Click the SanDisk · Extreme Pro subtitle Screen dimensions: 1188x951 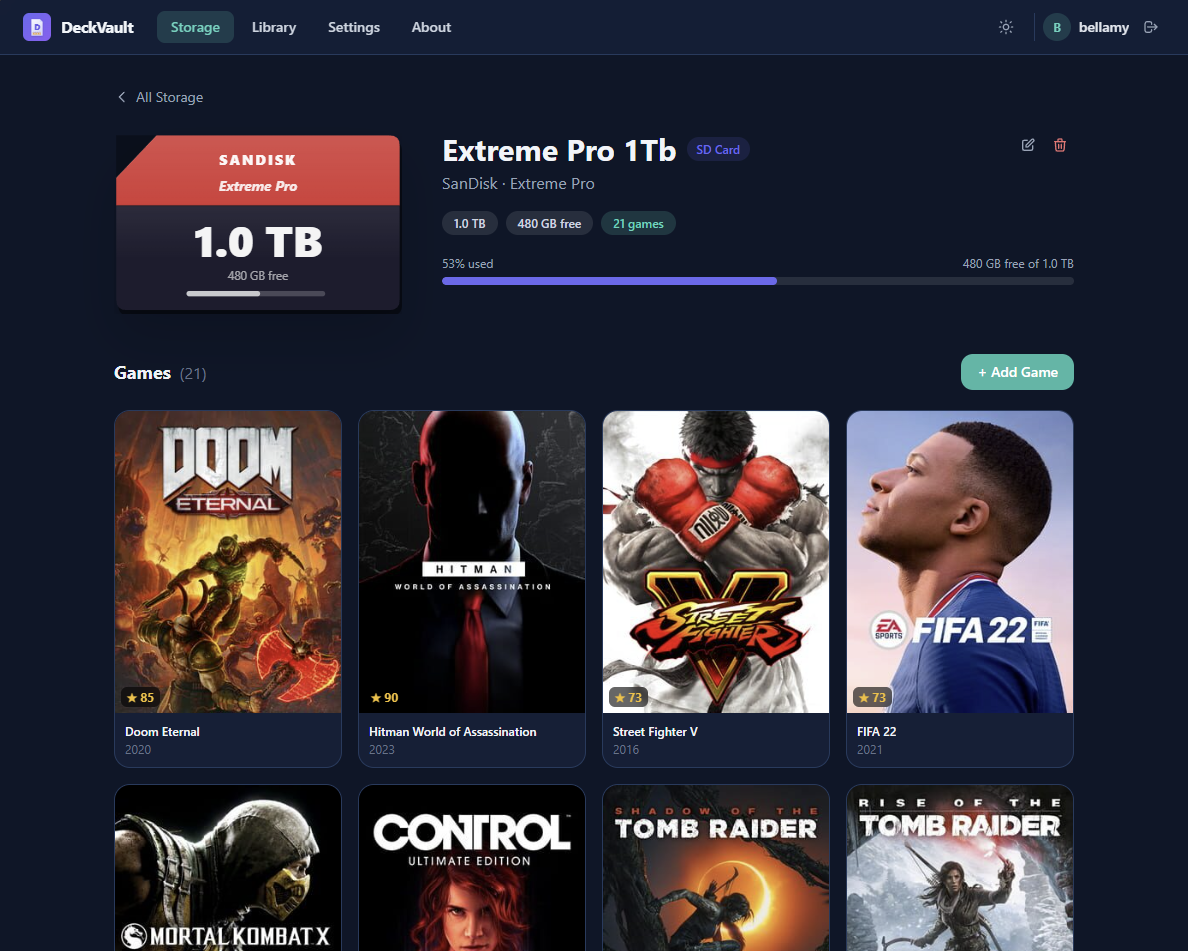coord(518,183)
